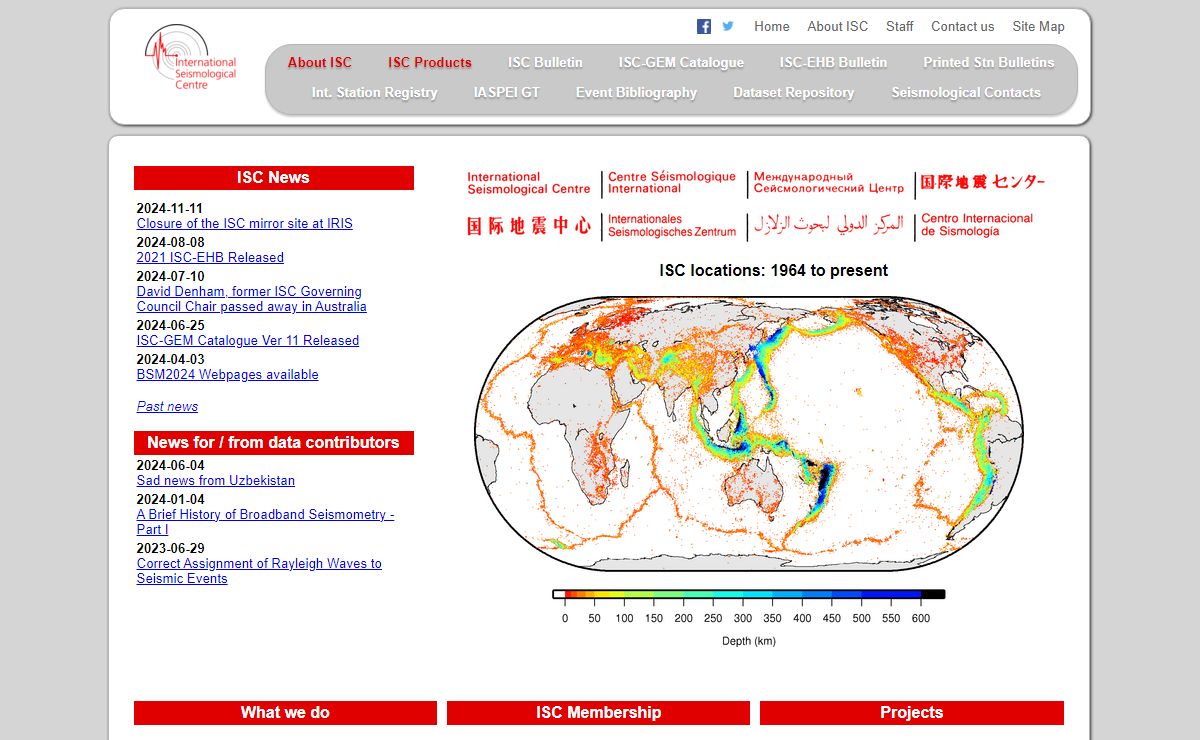The width and height of the screenshot is (1200, 740).
Task: Open Correct Assignment of Rayleigh Waves link
Action: (x=259, y=571)
